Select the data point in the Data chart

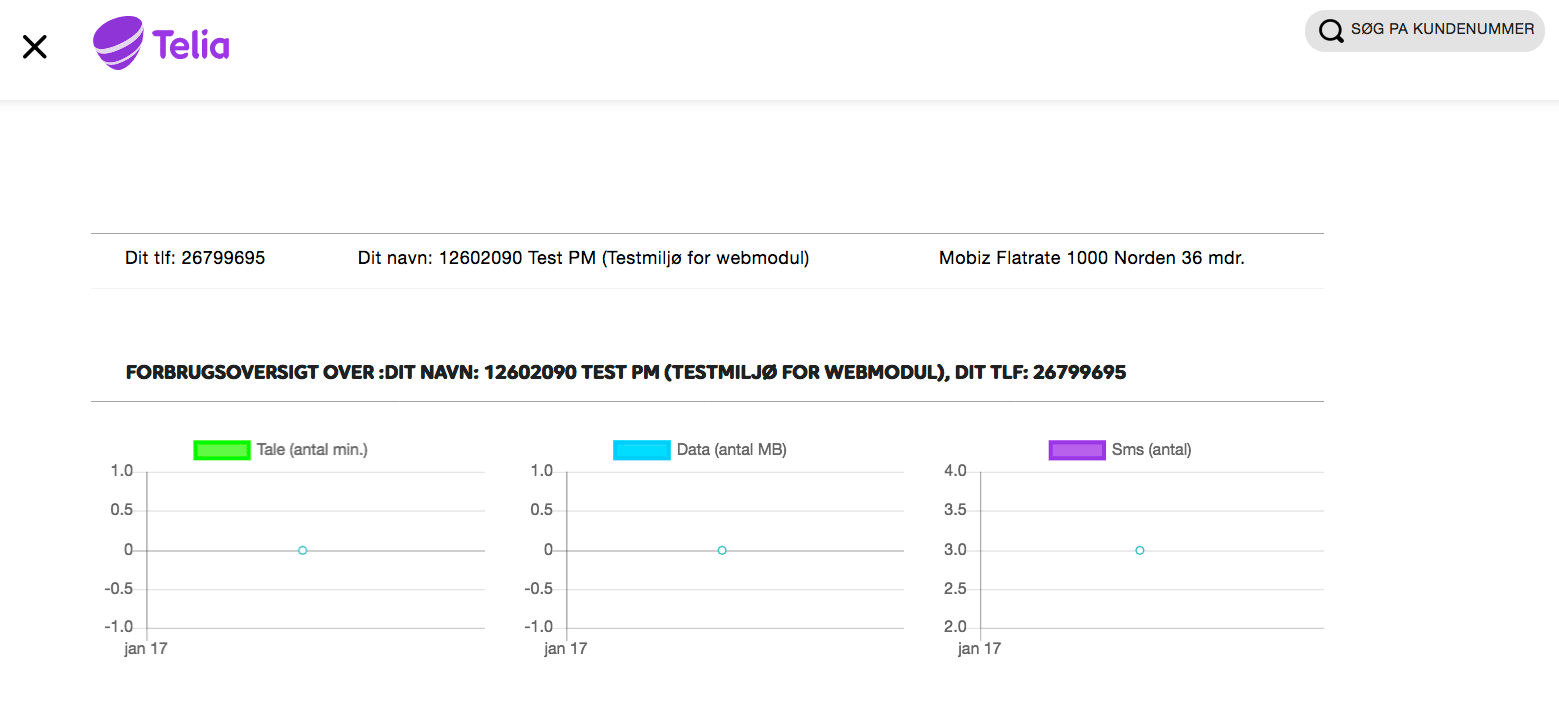click(722, 550)
